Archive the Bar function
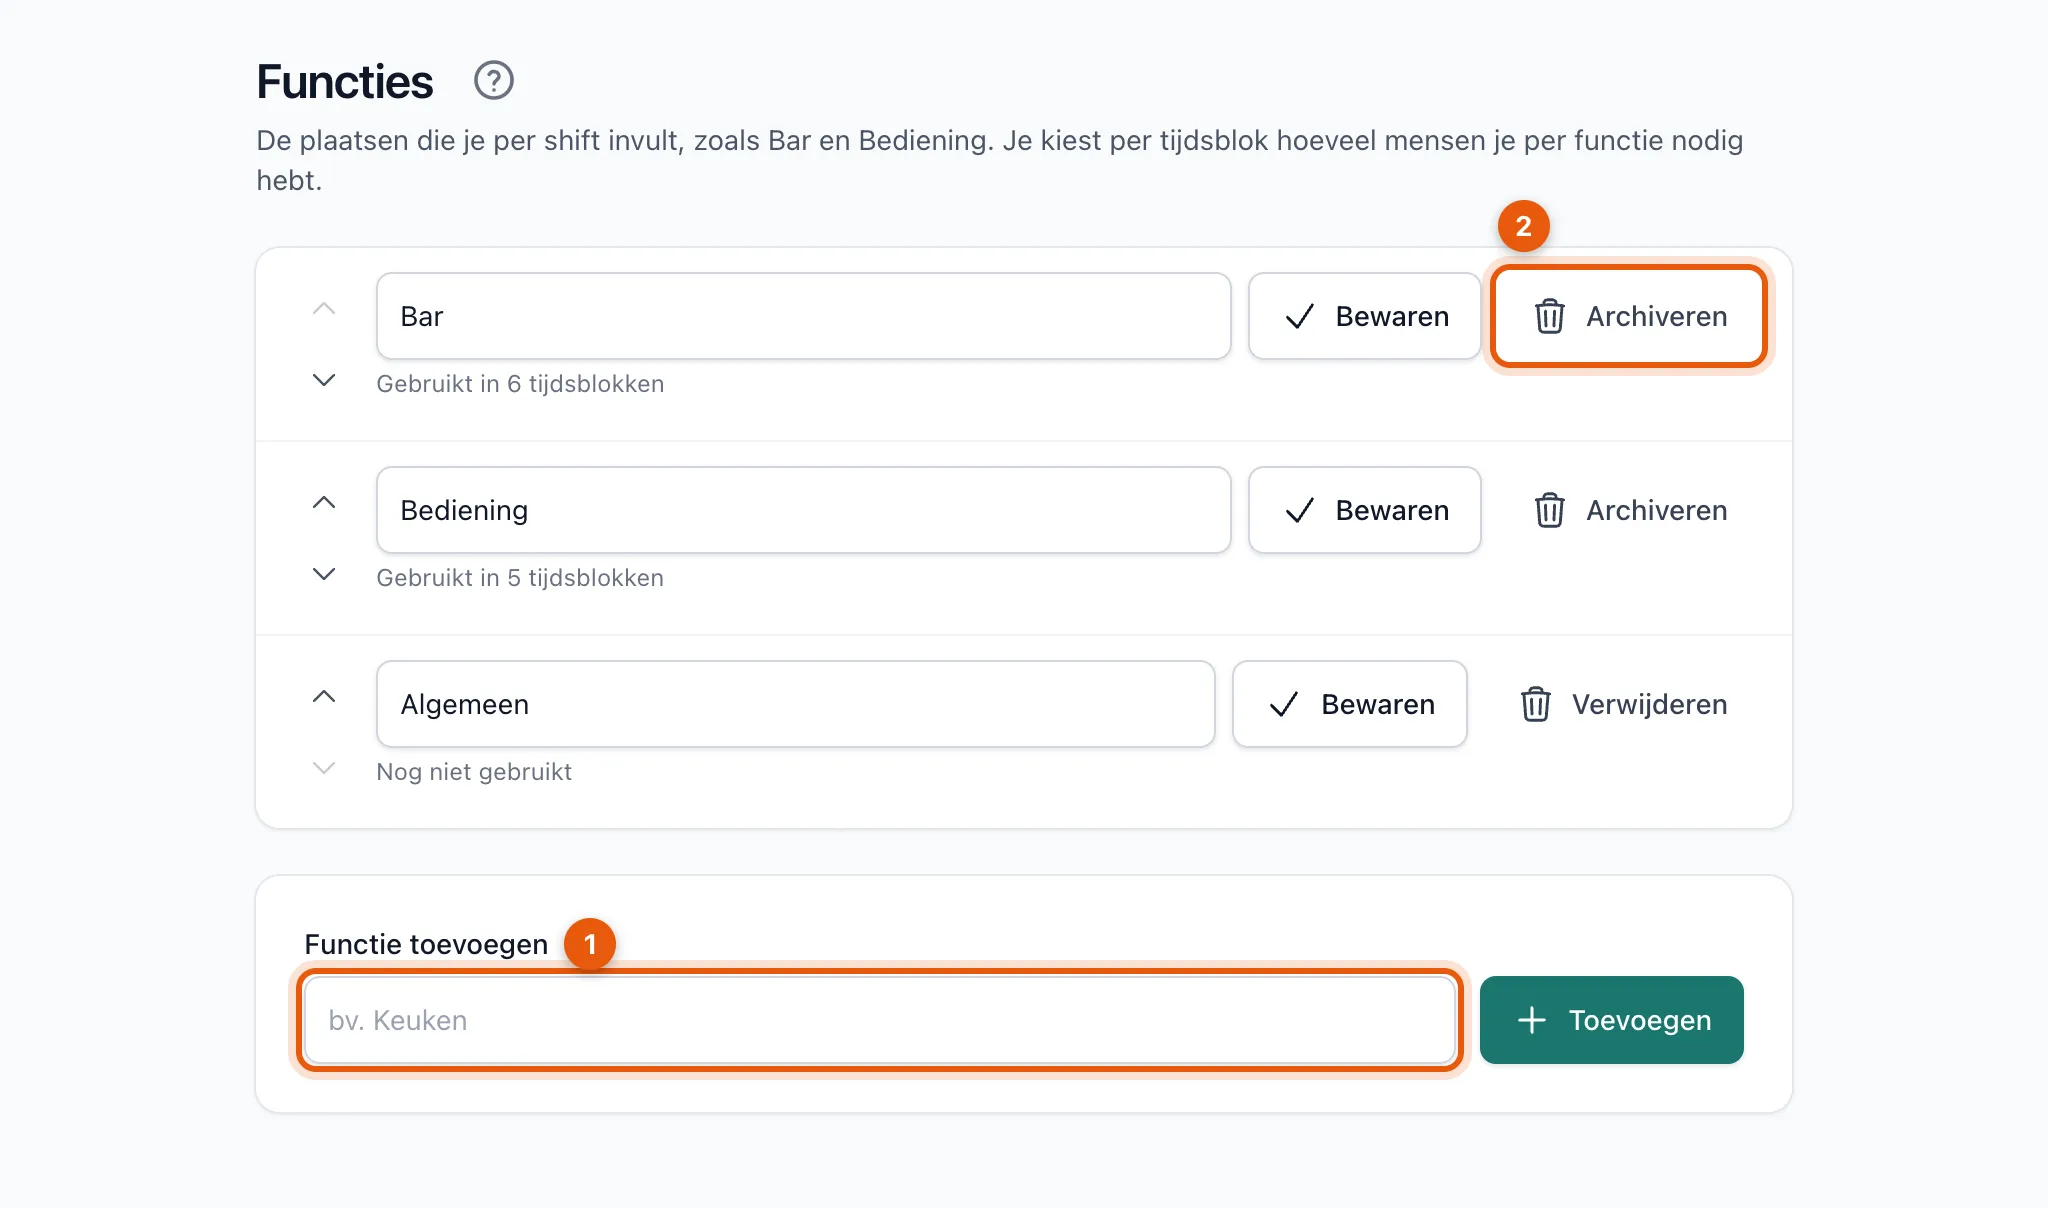The width and height of the screenshot is (2048, 1208). 1629,316
